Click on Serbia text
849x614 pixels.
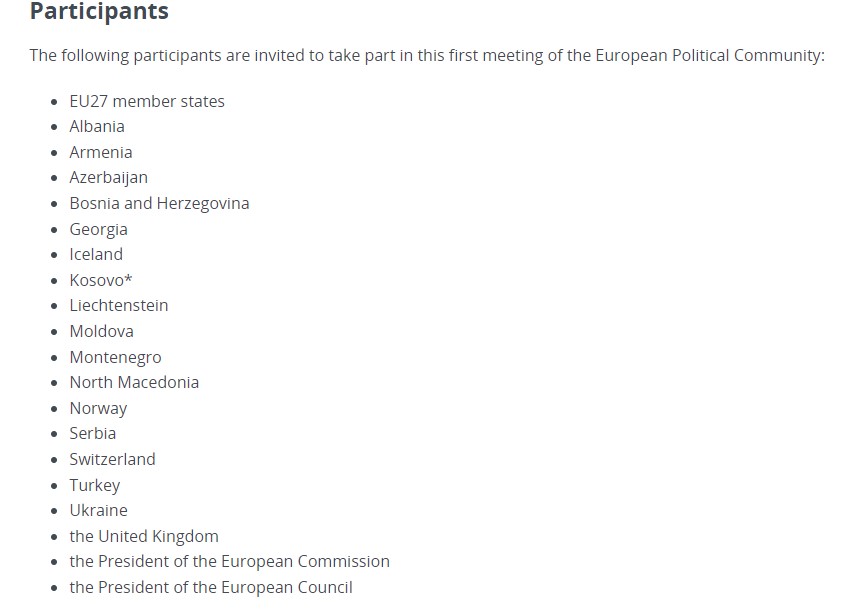click(x=93, y=433)
